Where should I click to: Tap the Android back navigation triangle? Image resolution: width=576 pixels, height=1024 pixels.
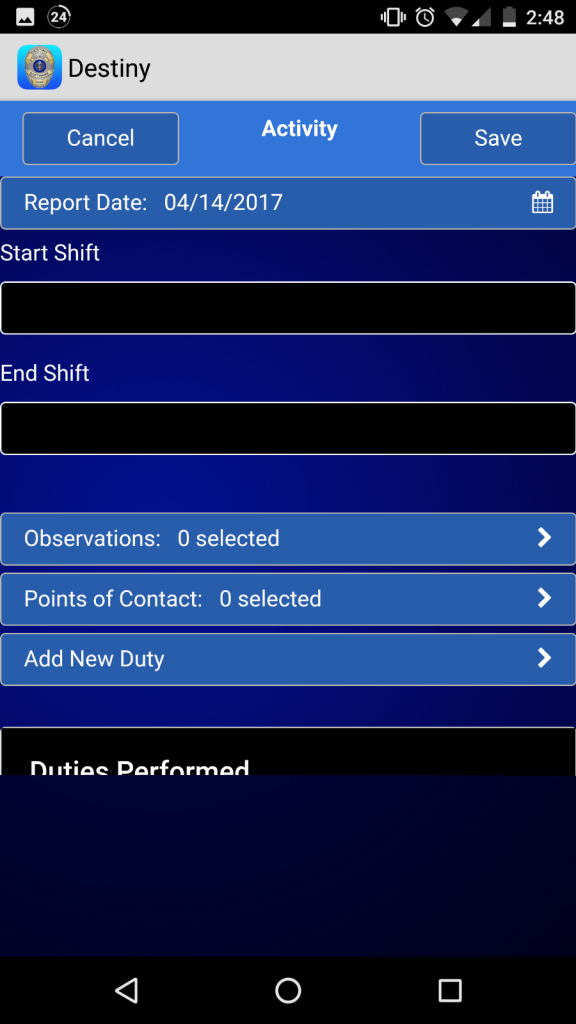point(126,990)
